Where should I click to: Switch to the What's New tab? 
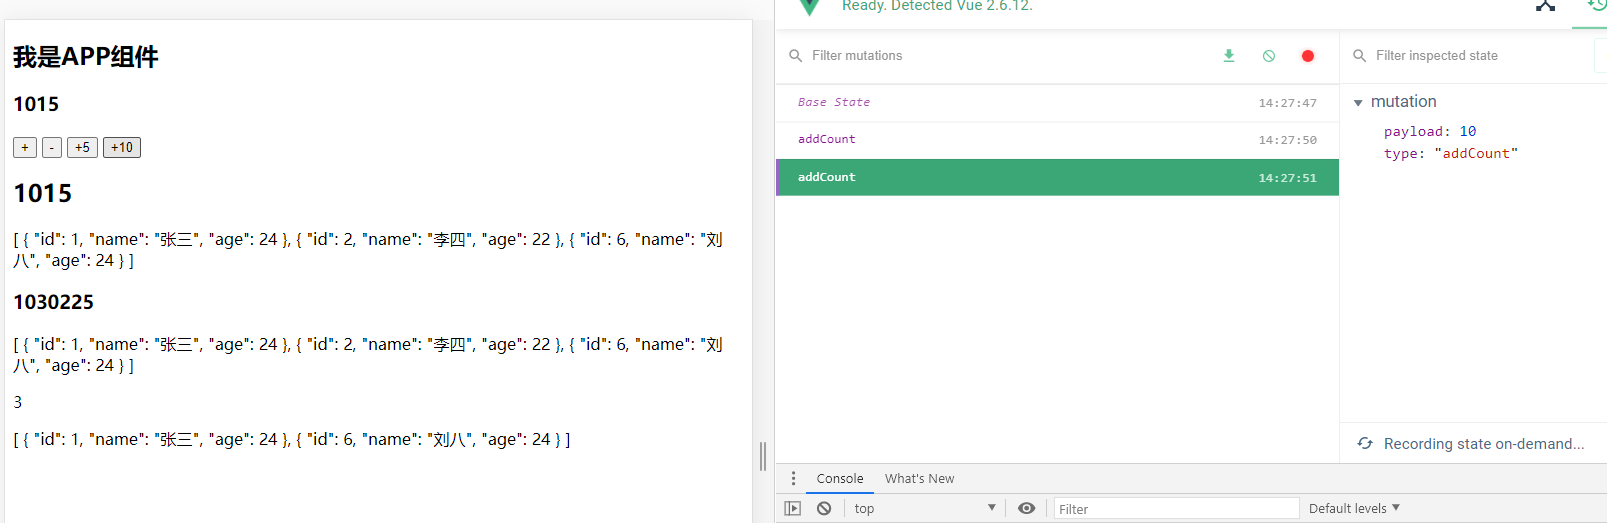click(919, 479)
